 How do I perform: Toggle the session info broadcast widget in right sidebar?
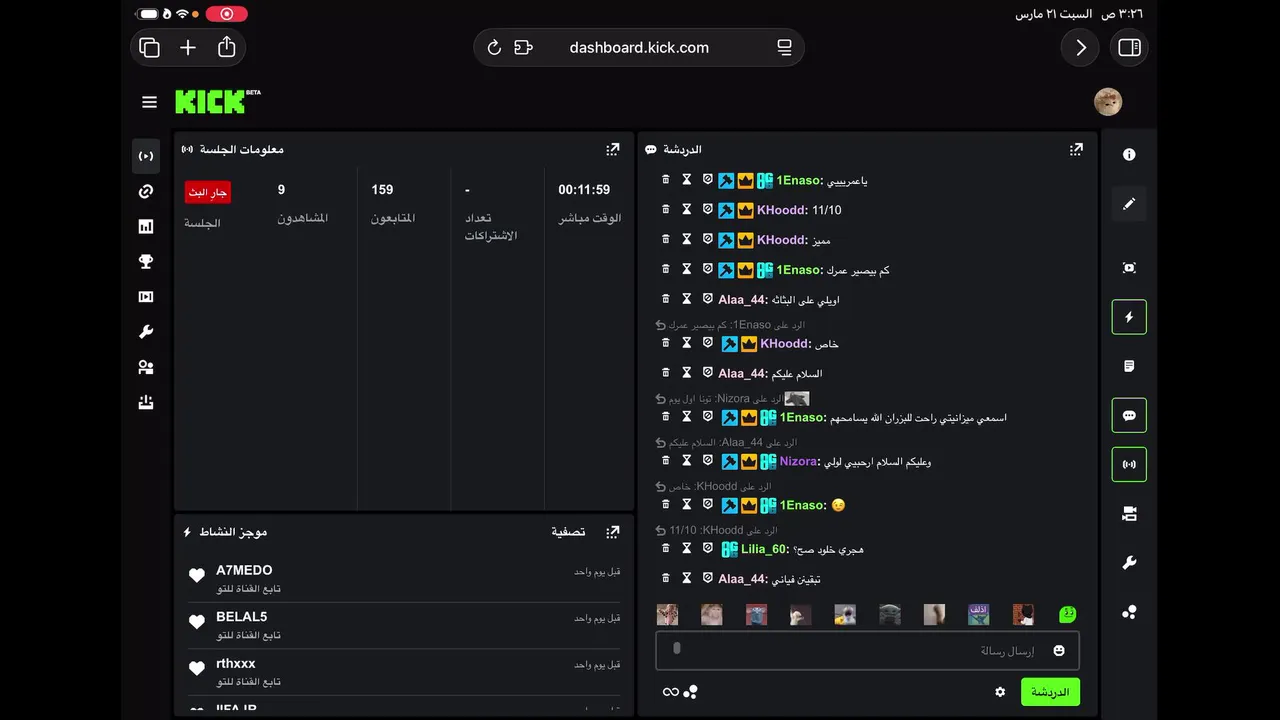click(1129, 465)
